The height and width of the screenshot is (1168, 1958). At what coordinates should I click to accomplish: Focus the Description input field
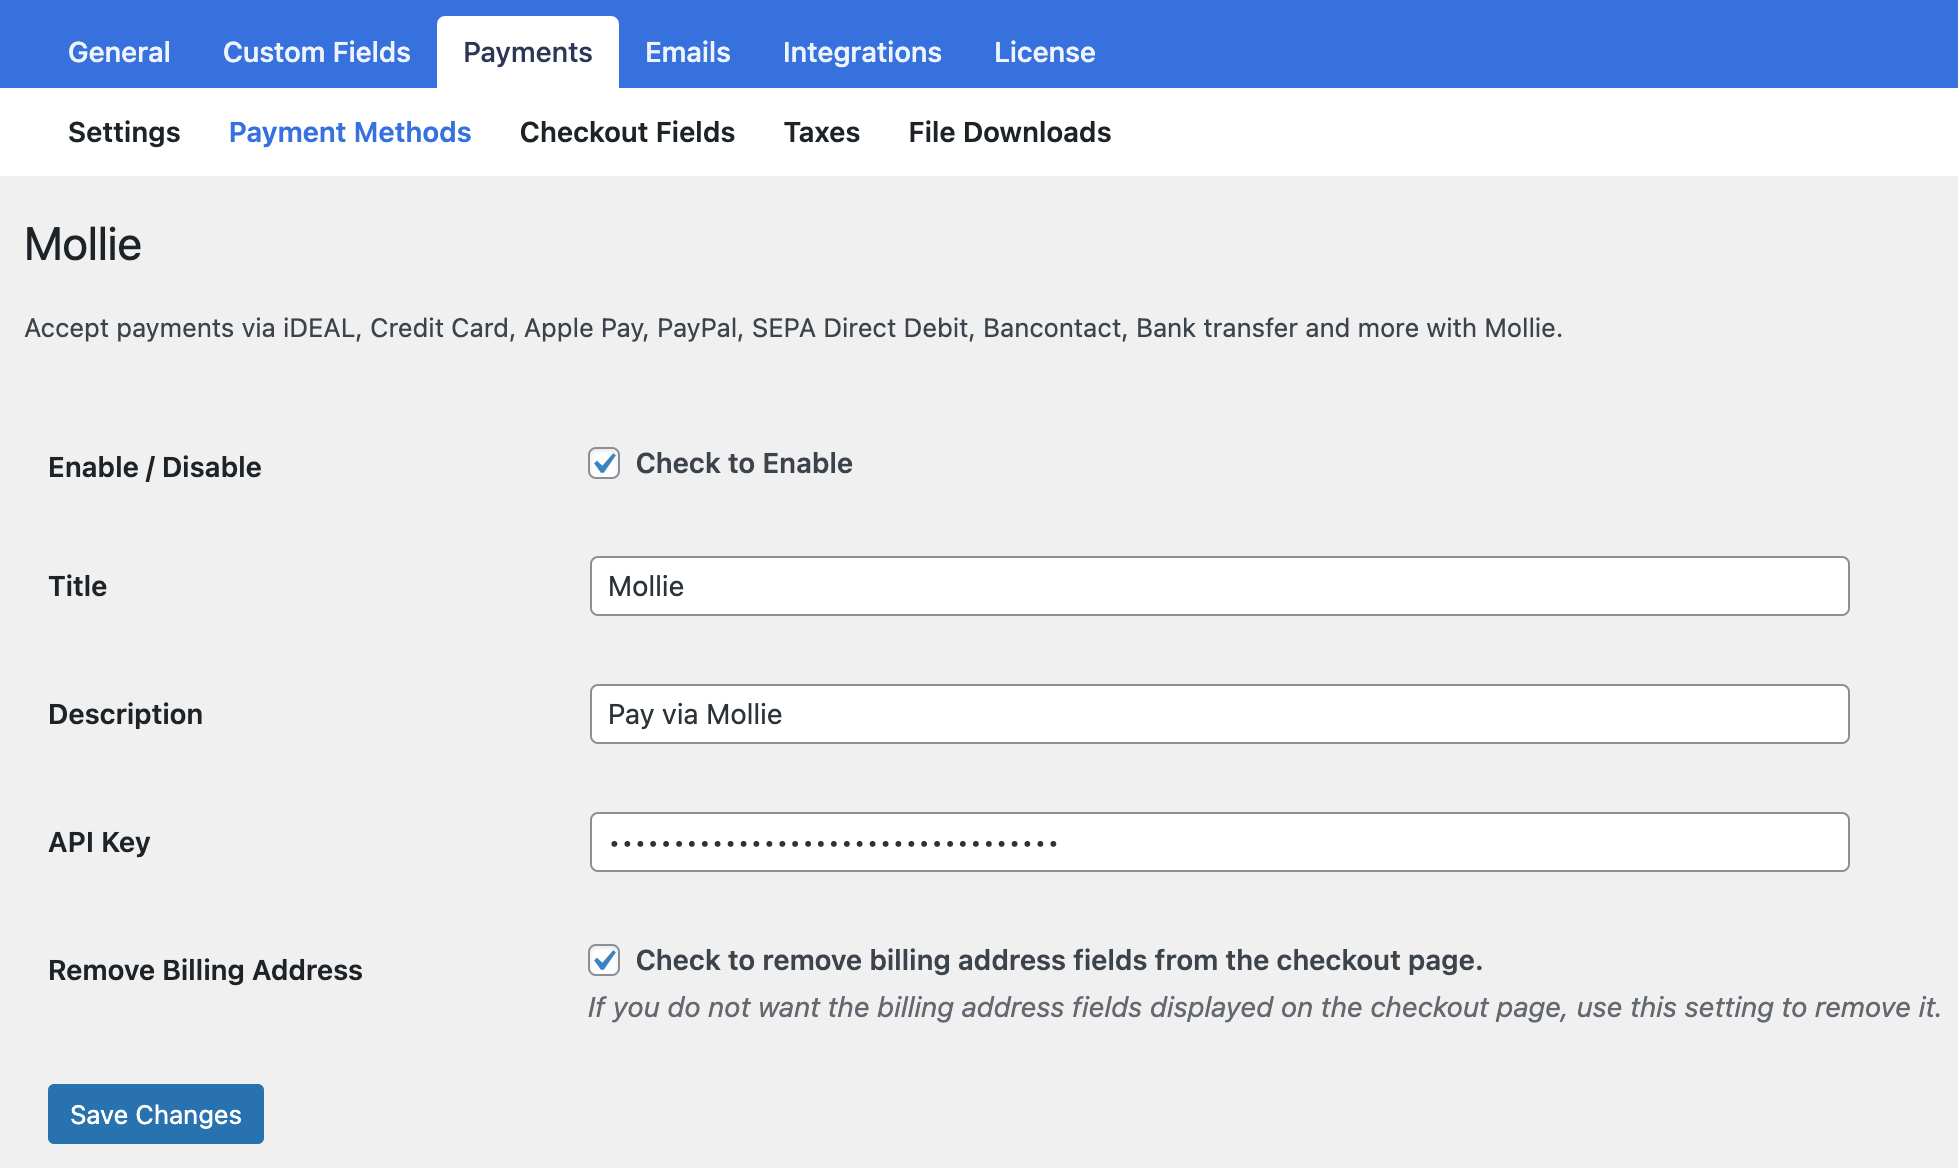coord(1219,714)
